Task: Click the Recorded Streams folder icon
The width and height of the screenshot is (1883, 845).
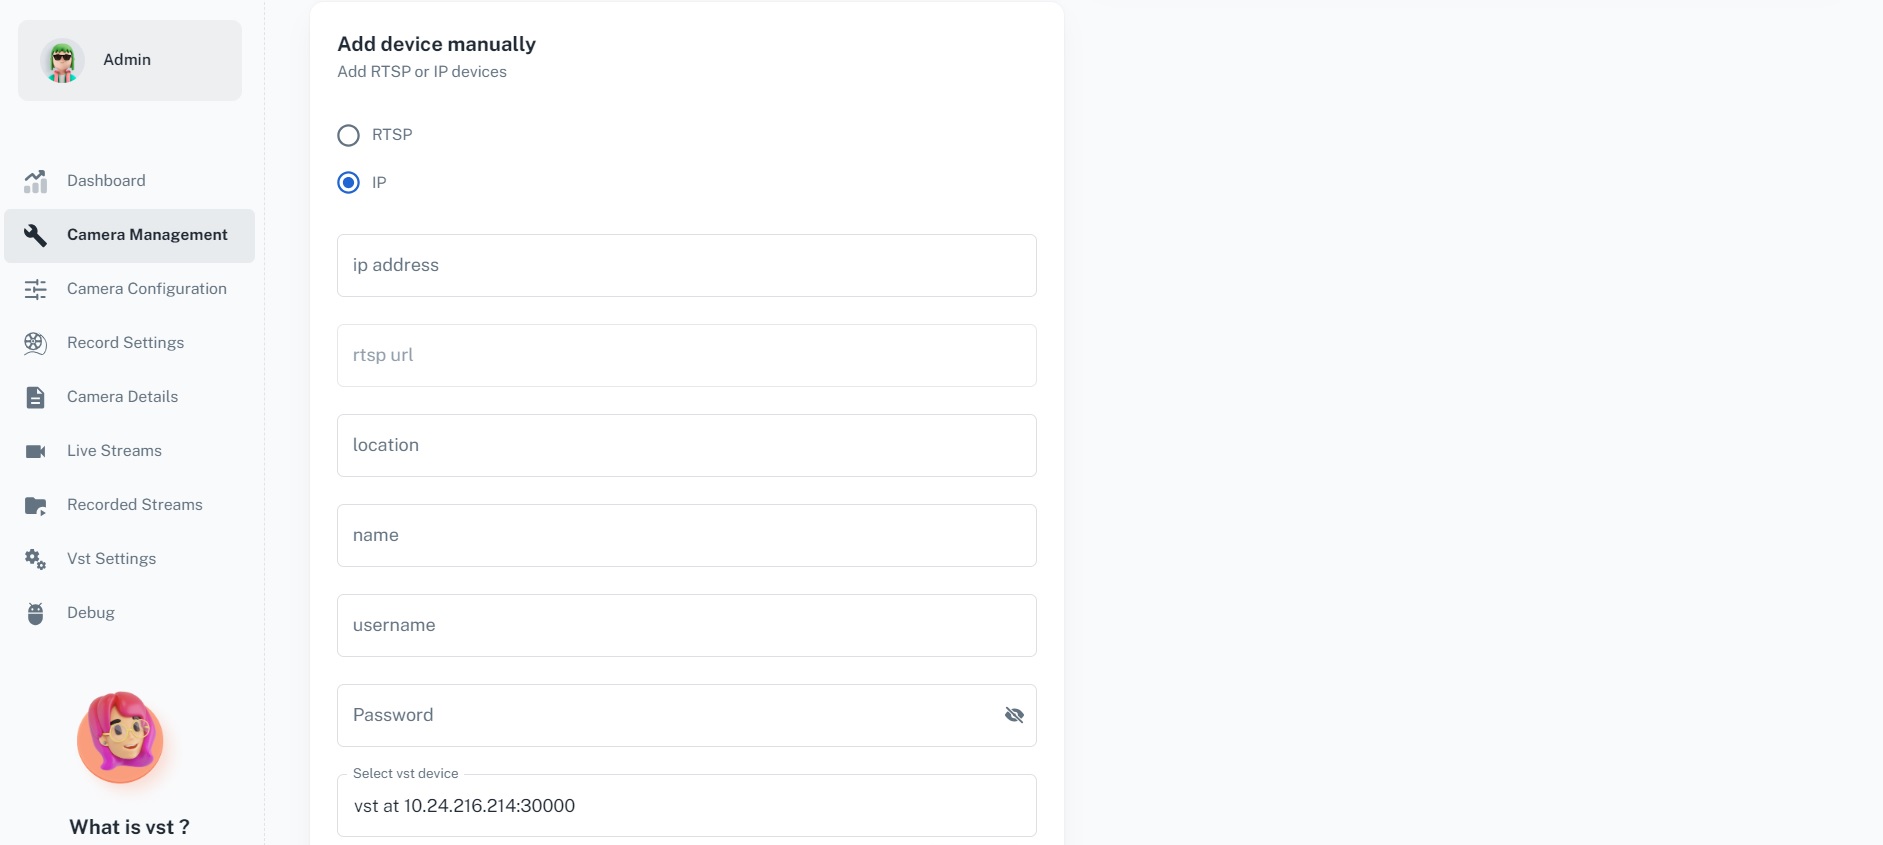Action: click(x=36, y=505)
